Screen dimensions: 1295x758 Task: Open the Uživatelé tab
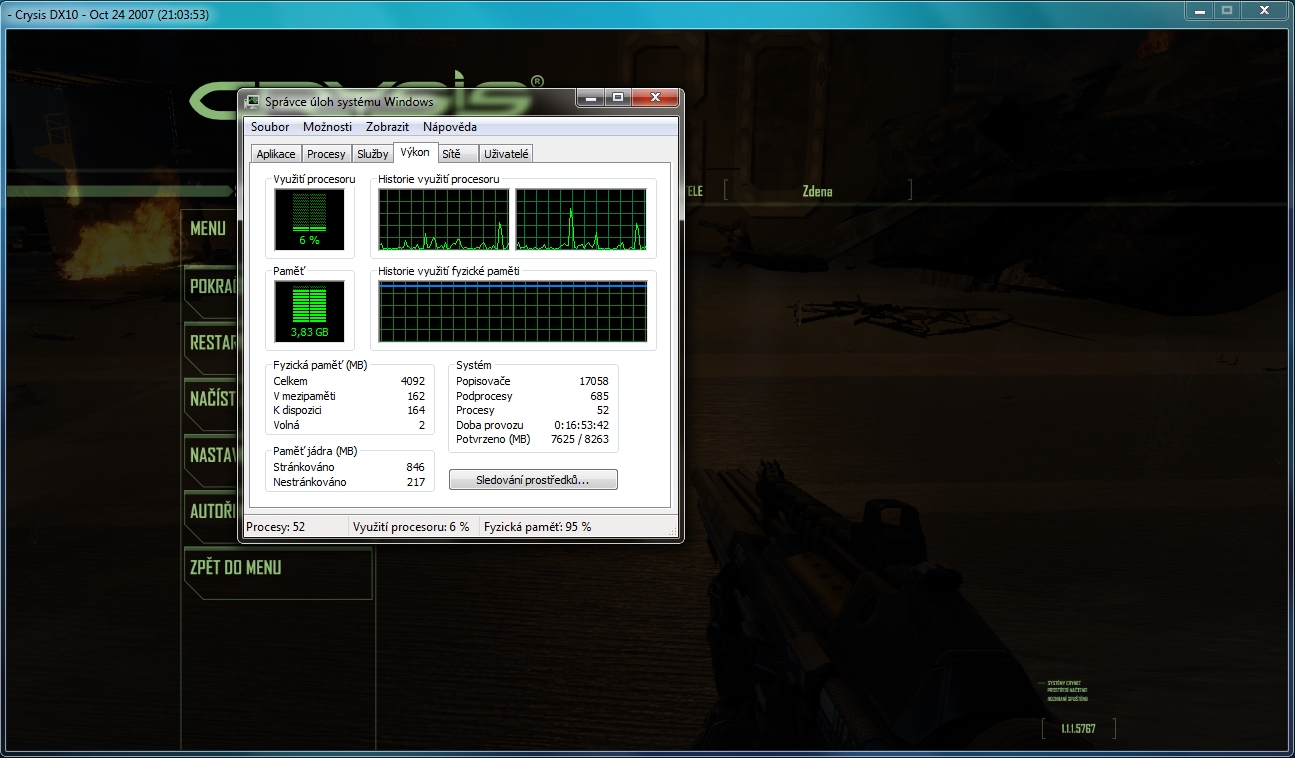coord(507,154)
